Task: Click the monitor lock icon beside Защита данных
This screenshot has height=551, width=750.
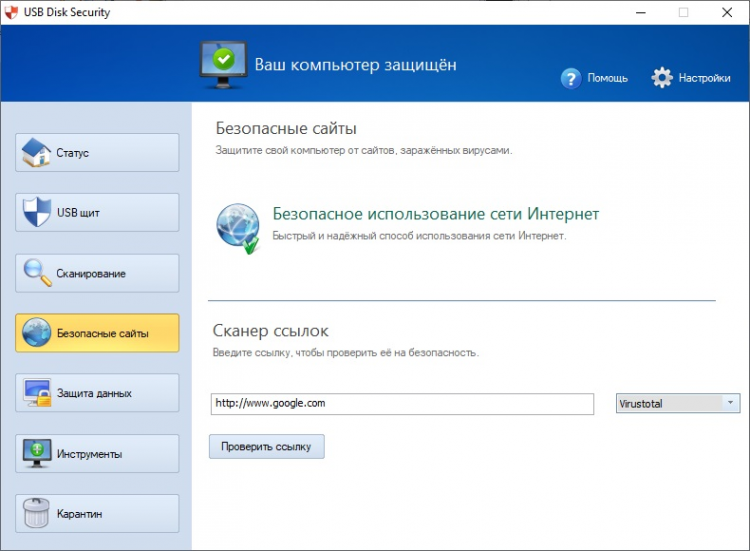Action: (x=37, y=393)
